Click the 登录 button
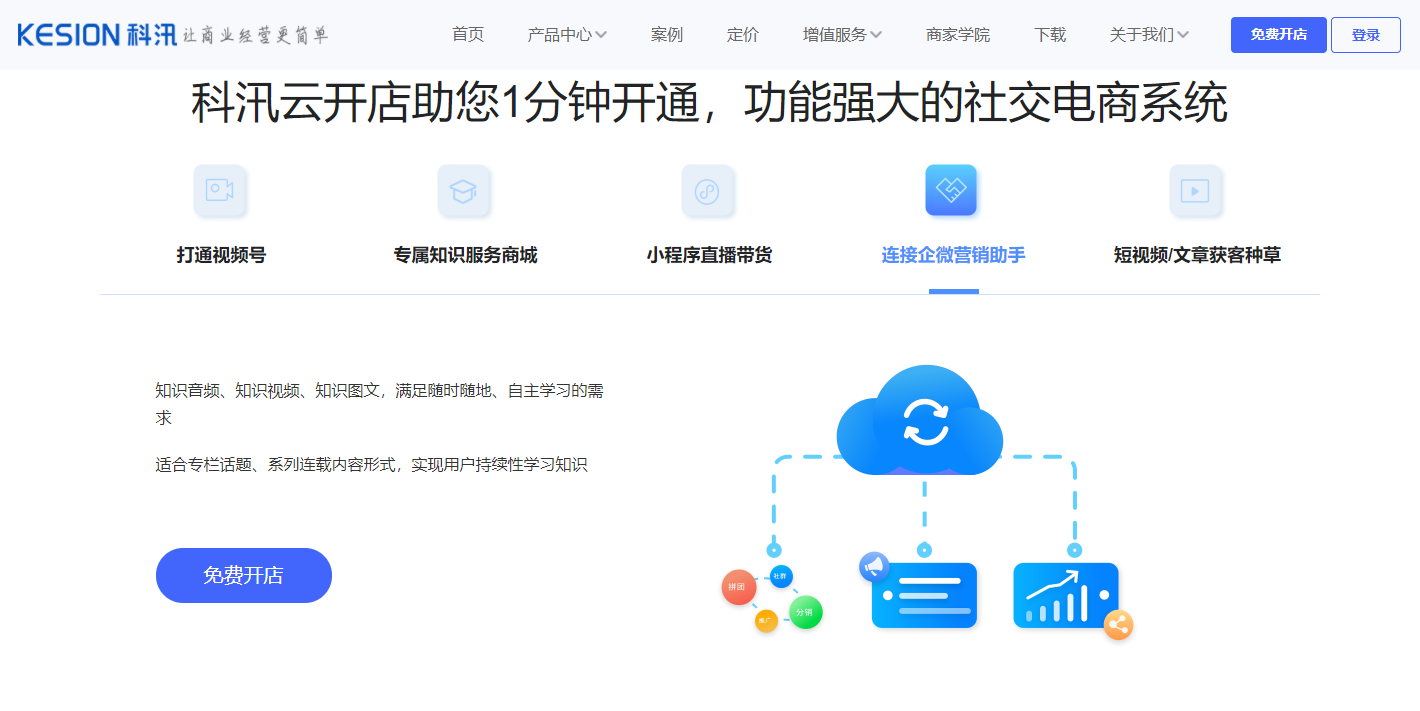 click(1366, 35)
